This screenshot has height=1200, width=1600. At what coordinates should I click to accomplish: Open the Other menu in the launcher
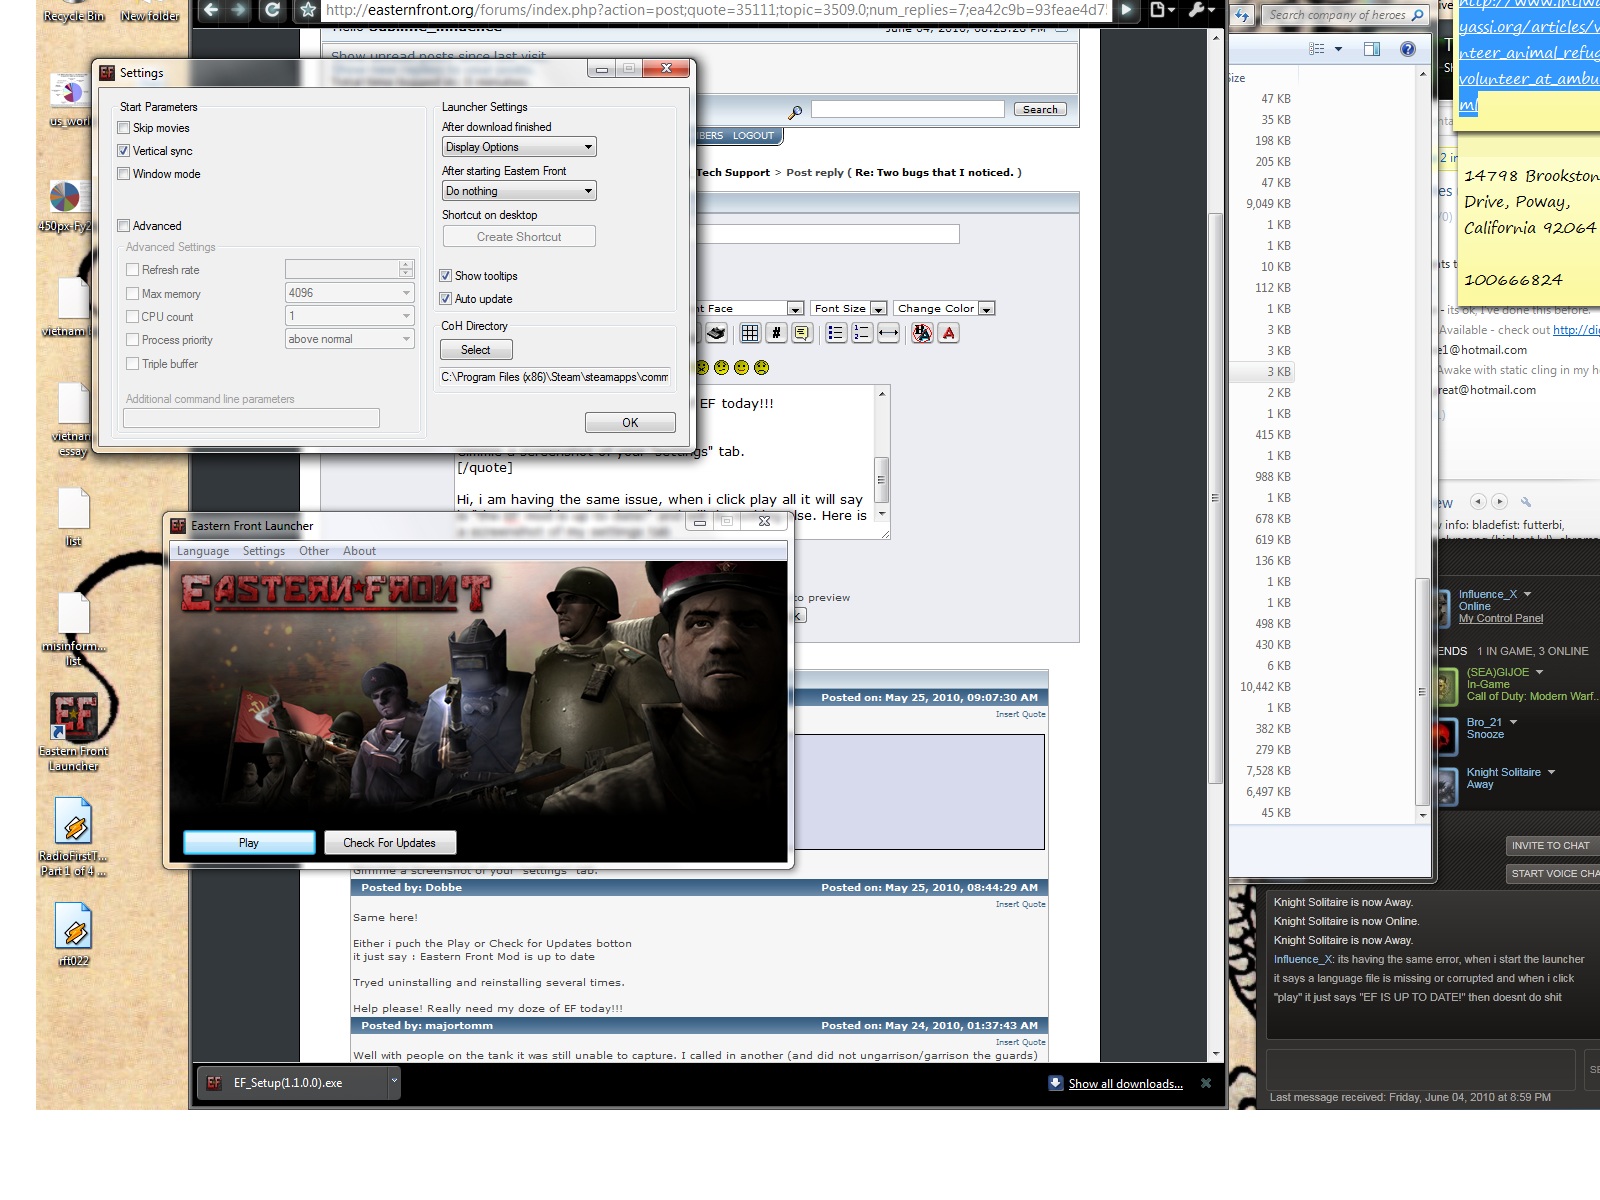(314, 551)
